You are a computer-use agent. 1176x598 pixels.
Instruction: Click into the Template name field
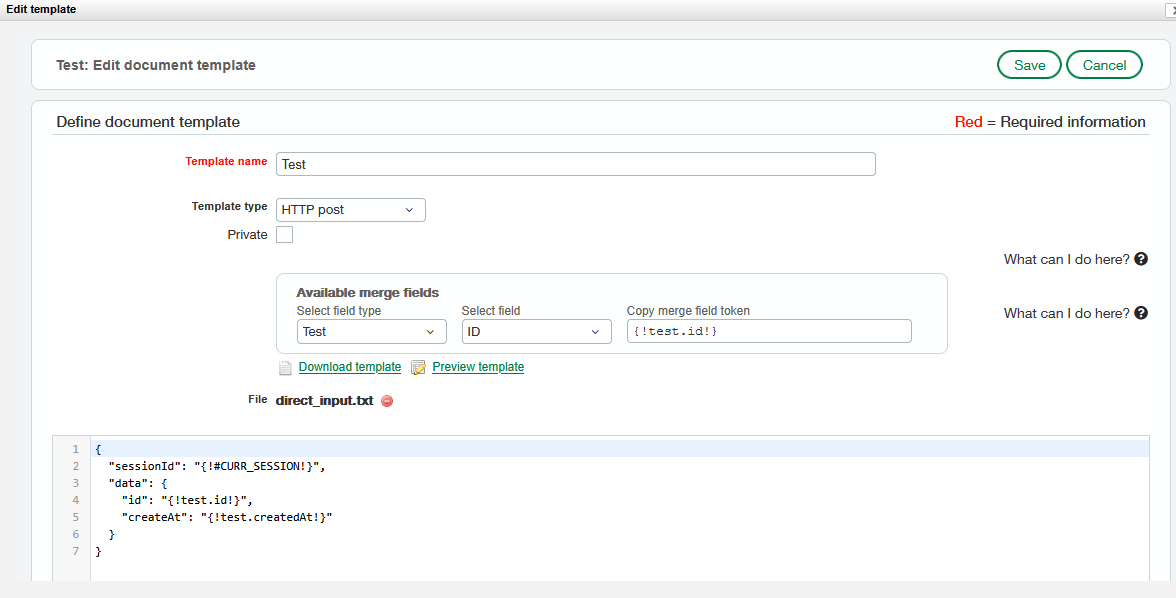click(x=575, y=164)
